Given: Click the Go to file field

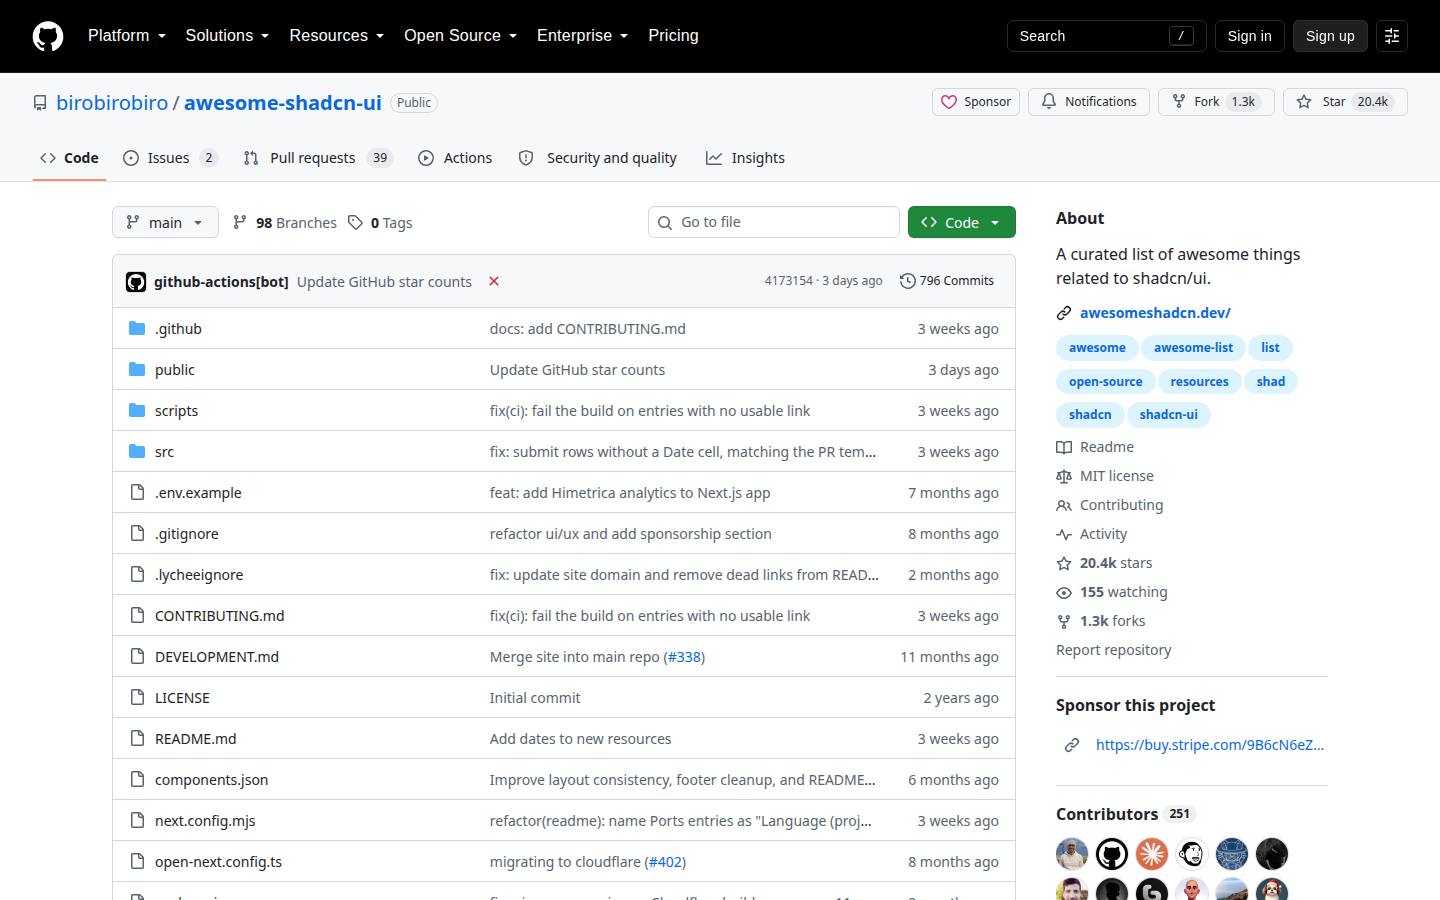Looking at the screenshot, I should click(774, 222).
